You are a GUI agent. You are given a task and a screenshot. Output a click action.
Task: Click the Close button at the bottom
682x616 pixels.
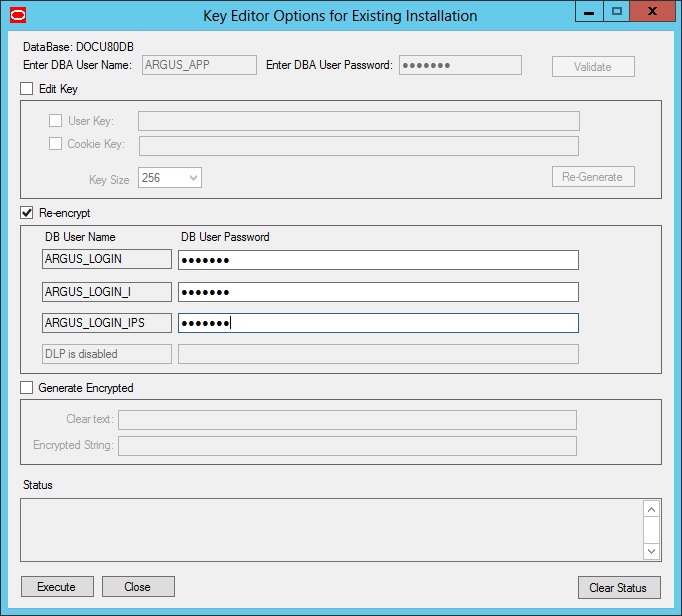(138, 587)
